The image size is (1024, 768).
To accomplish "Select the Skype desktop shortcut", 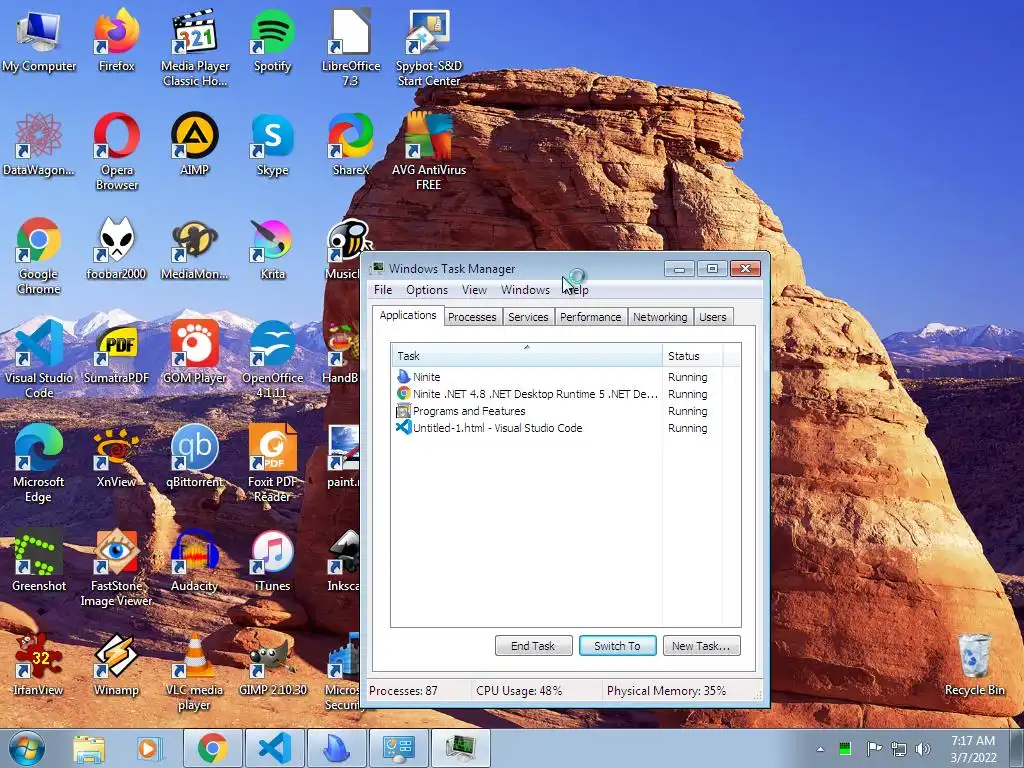I will tap(272, 145).
